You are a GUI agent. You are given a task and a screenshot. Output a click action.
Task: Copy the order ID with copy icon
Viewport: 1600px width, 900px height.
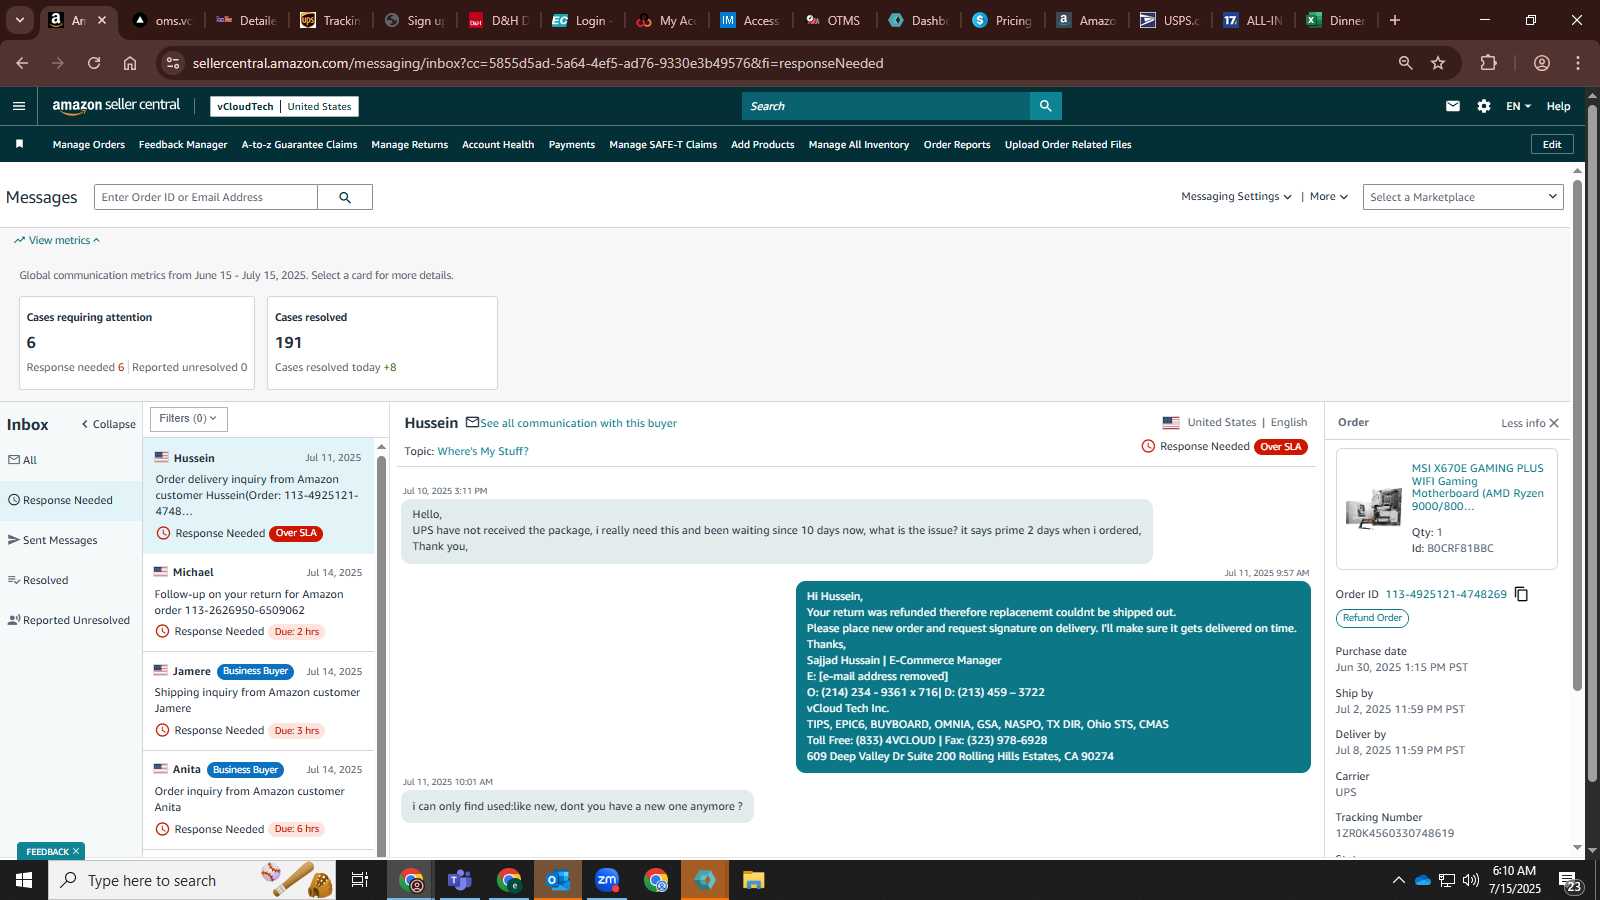click(1522, 594)
